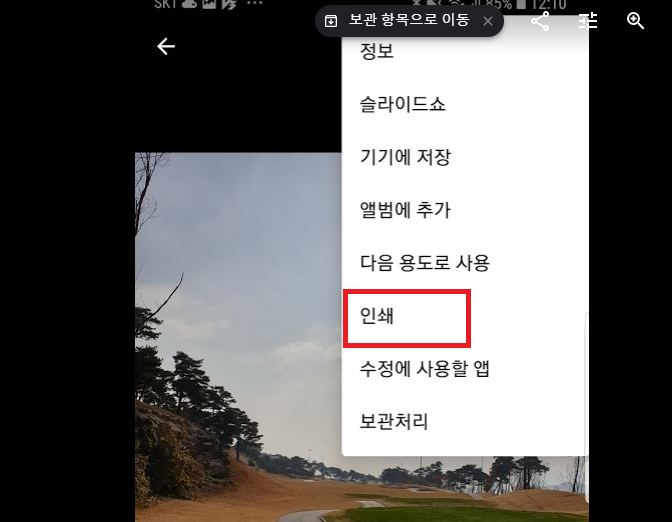The width and height of the screenshot is (672, 522).
Task: Click the highlighted 인쇄 option
Action: pos(407,318)
